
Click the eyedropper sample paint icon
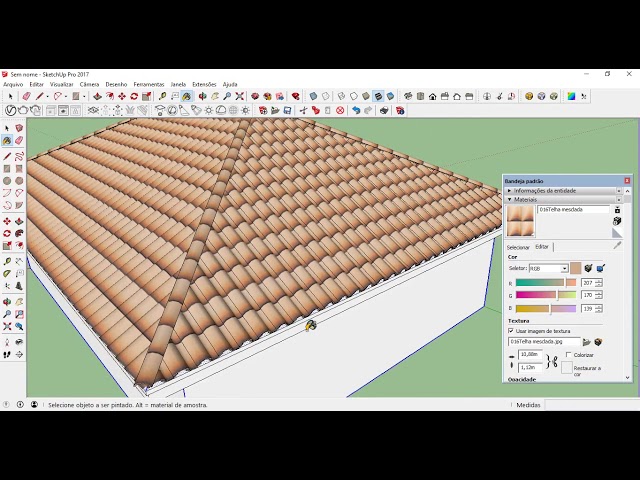(x=617, y=245)
